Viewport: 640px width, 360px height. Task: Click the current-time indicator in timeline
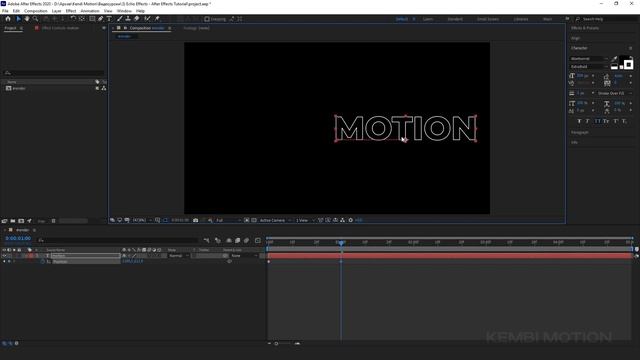[x=341, y=243]
